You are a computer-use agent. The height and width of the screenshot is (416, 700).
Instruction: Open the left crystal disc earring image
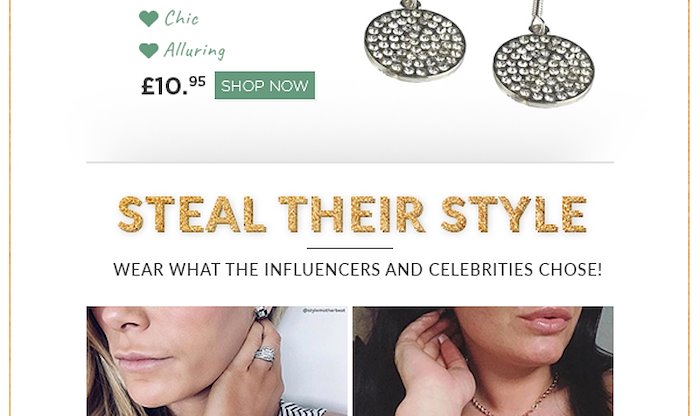click(415, 42)
